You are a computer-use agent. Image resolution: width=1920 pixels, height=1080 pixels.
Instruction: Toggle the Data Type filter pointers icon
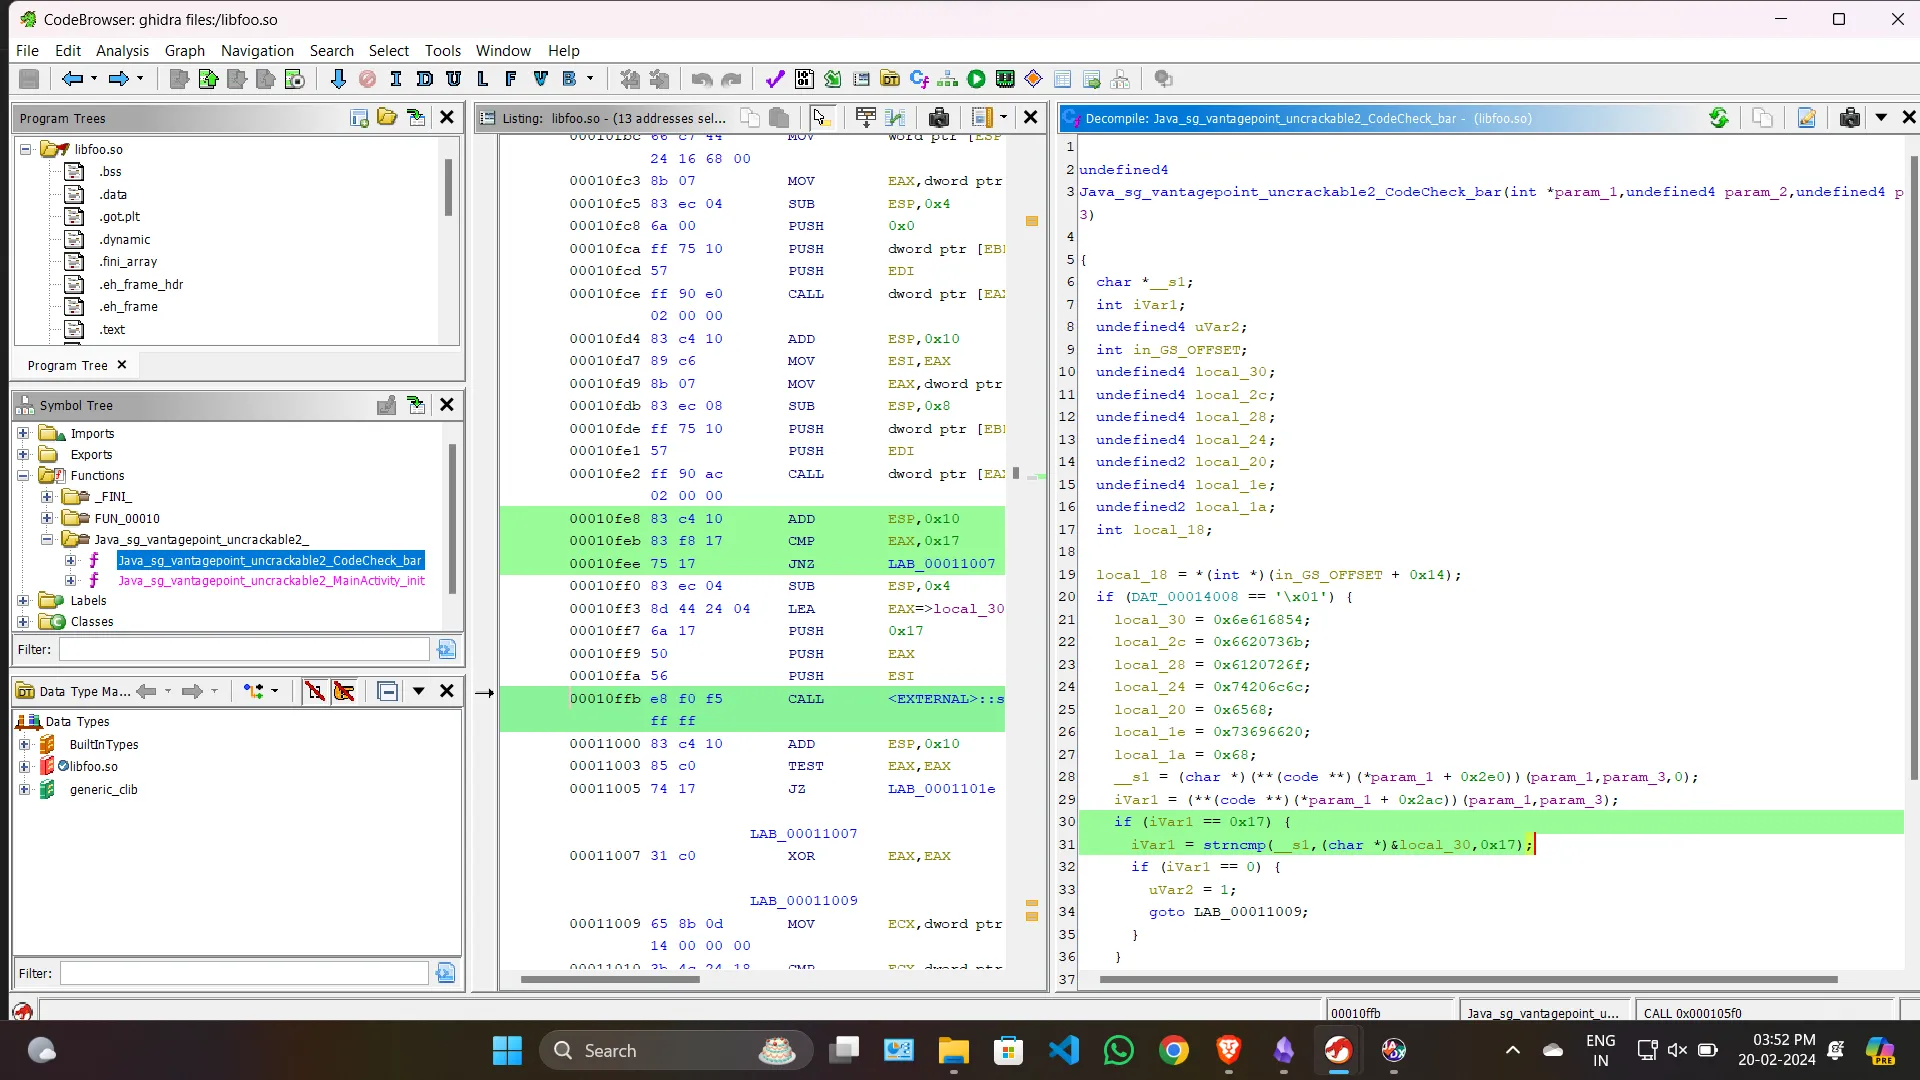[344, 691]
